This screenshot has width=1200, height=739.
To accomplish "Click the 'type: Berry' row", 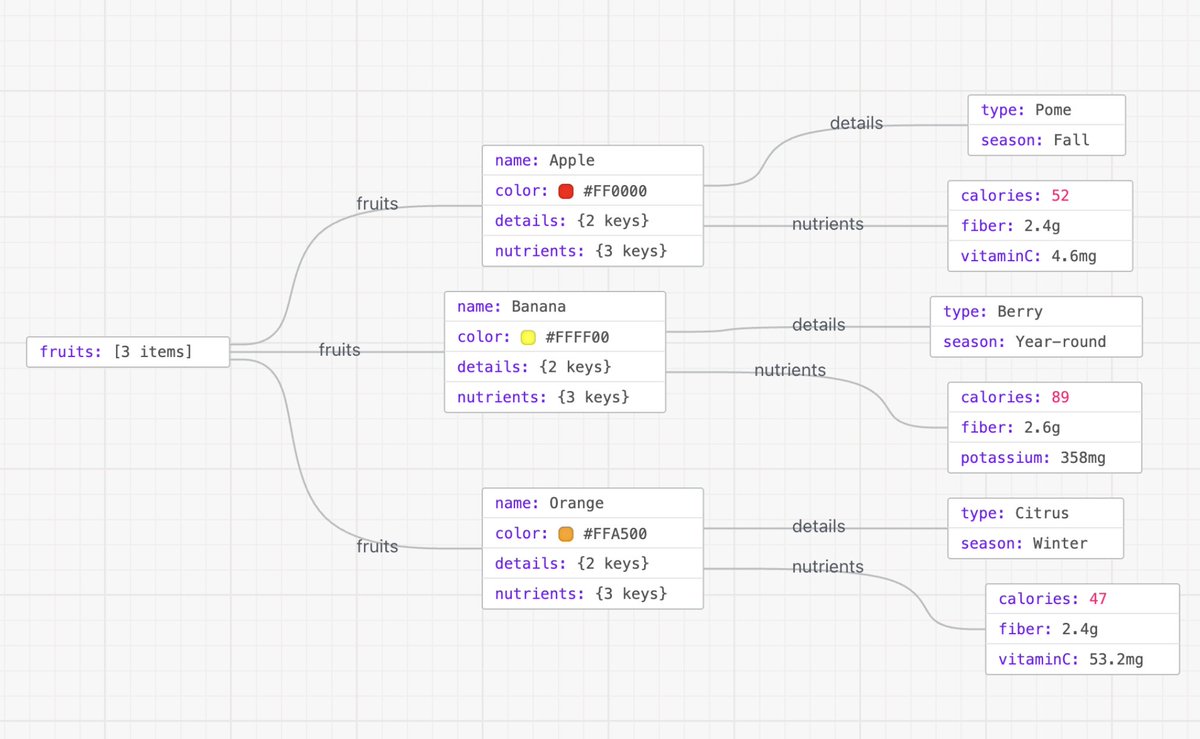I will (x=1036, y=311).
